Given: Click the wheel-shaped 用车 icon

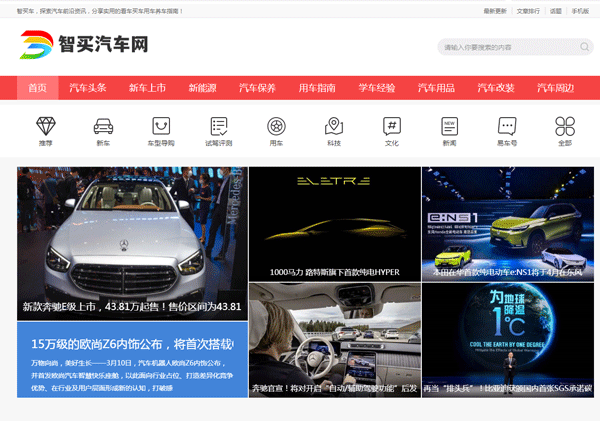Looking at the screenshot, I should click(276, 126).
